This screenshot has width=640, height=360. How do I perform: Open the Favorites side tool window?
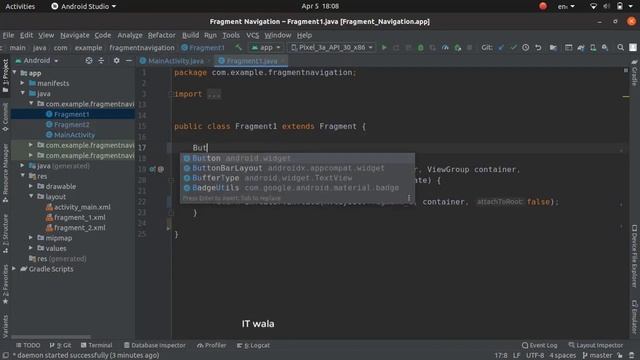5,284
